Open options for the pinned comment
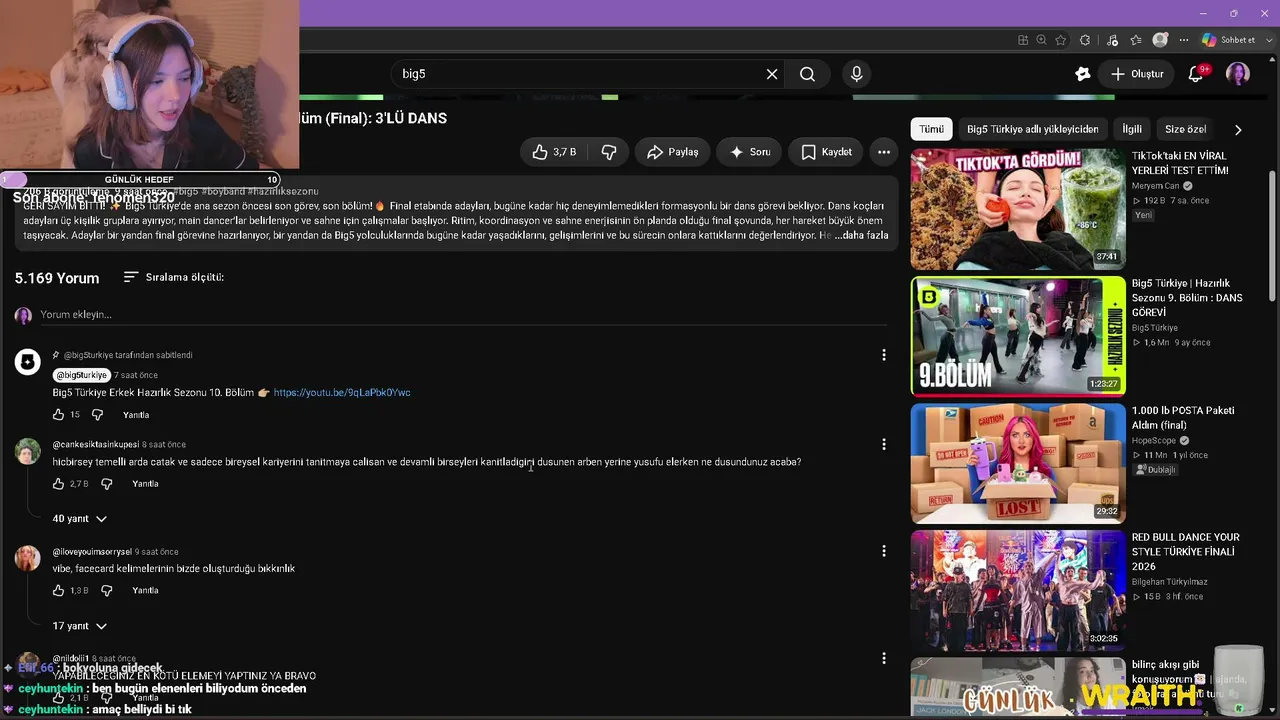Screen dimensions: 1280x720 [x=883, y=355]
